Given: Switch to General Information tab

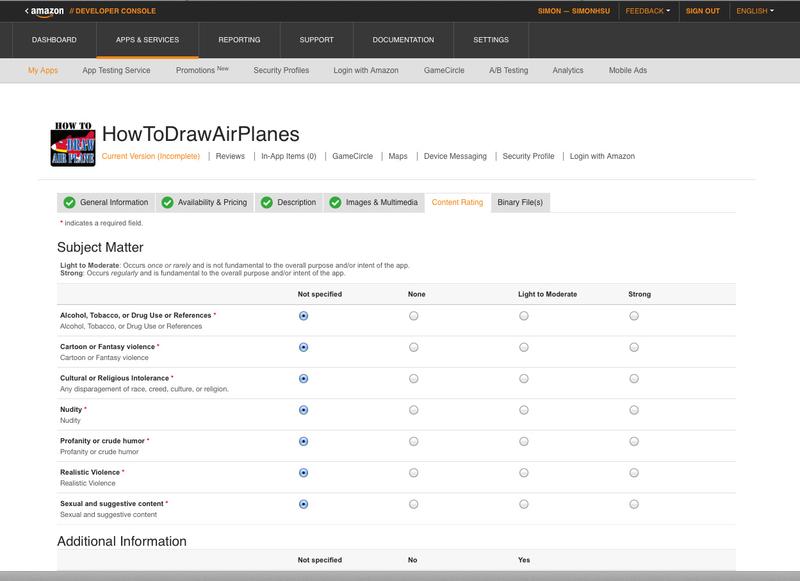Looking at the screenshot, I should (x=106, y=203).
